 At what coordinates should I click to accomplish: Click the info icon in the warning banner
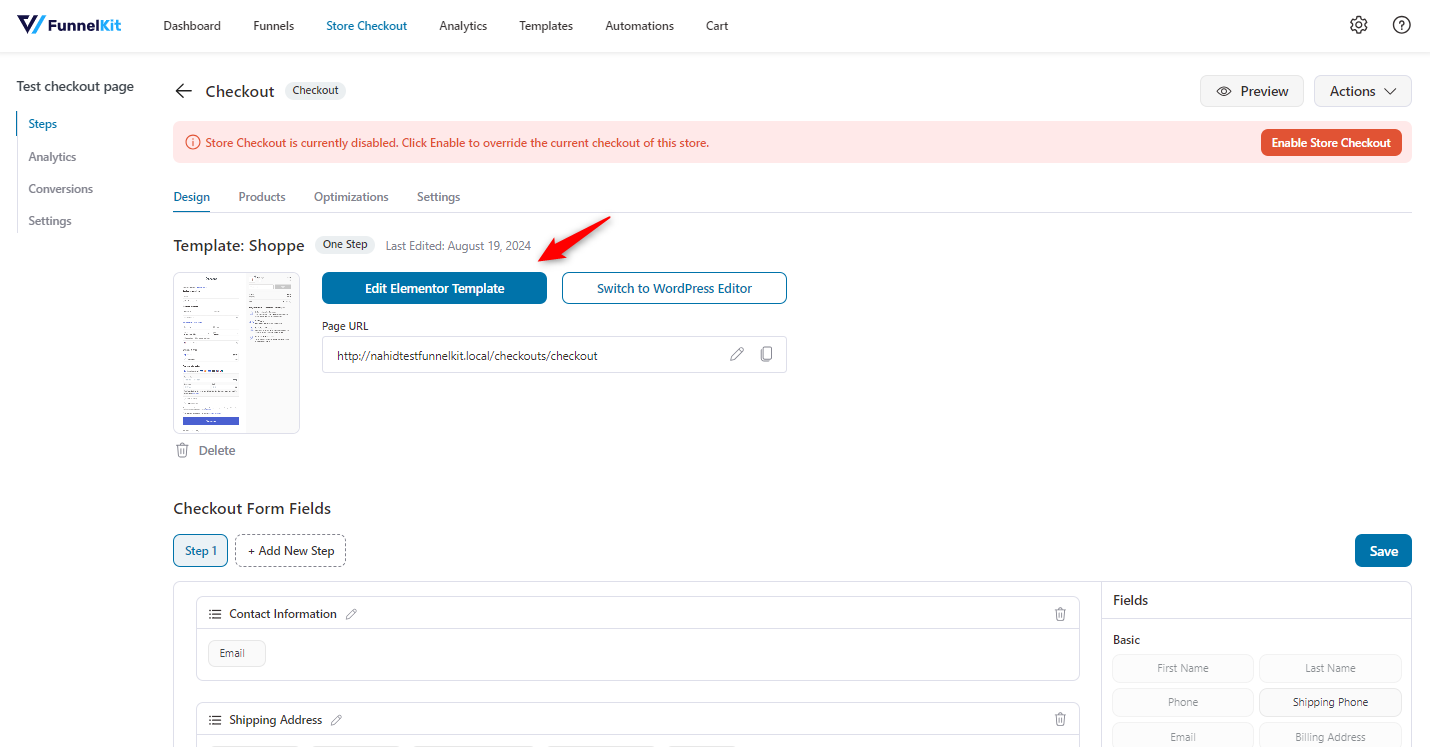click(193, 143)
